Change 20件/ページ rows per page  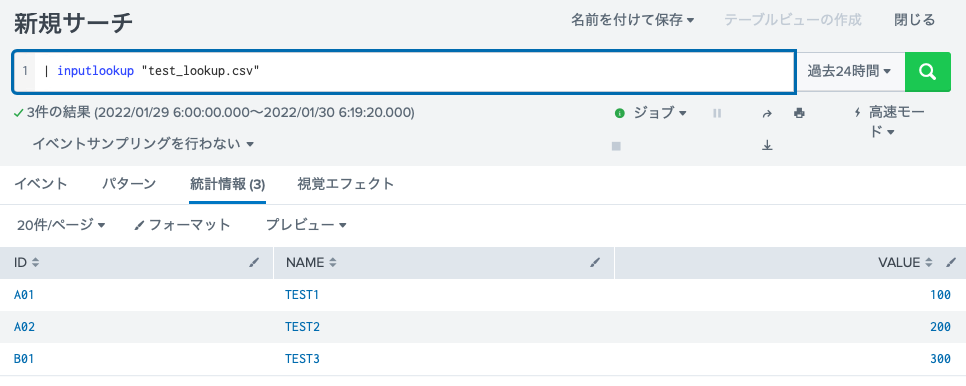61,225
